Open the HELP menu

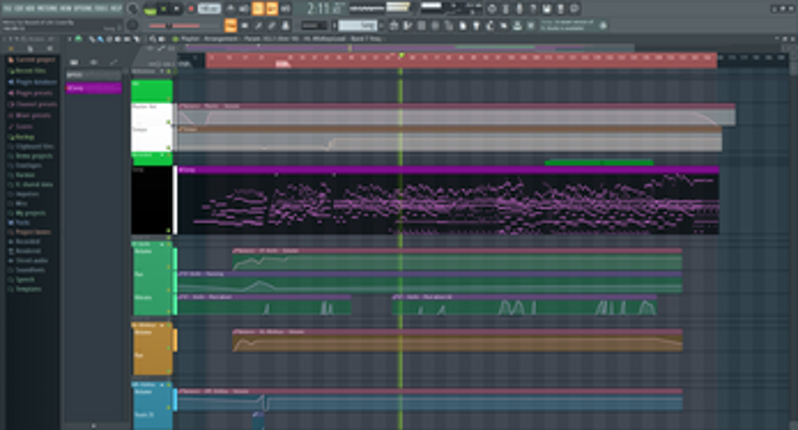[x=116, y=9]
